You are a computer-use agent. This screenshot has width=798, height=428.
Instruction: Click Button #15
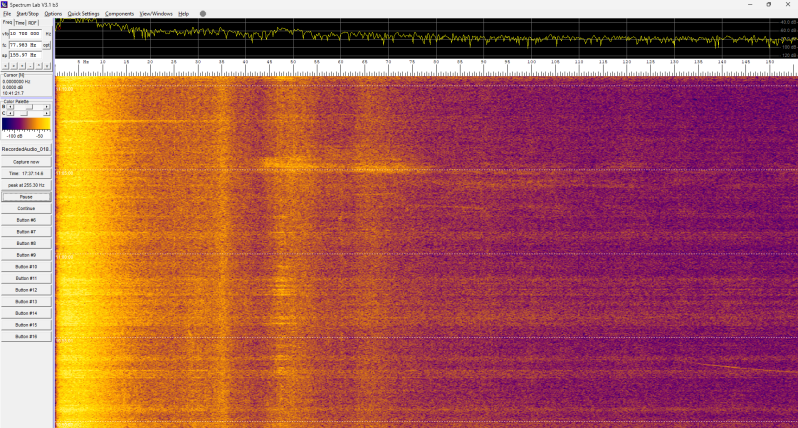(x=26, y=325)
